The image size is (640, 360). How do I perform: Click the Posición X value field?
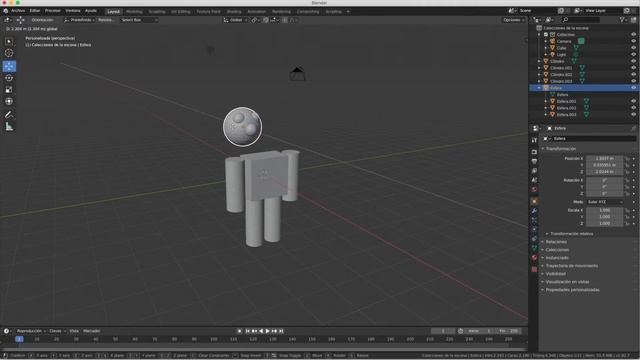pyautogui.click(x=604, y=158)
